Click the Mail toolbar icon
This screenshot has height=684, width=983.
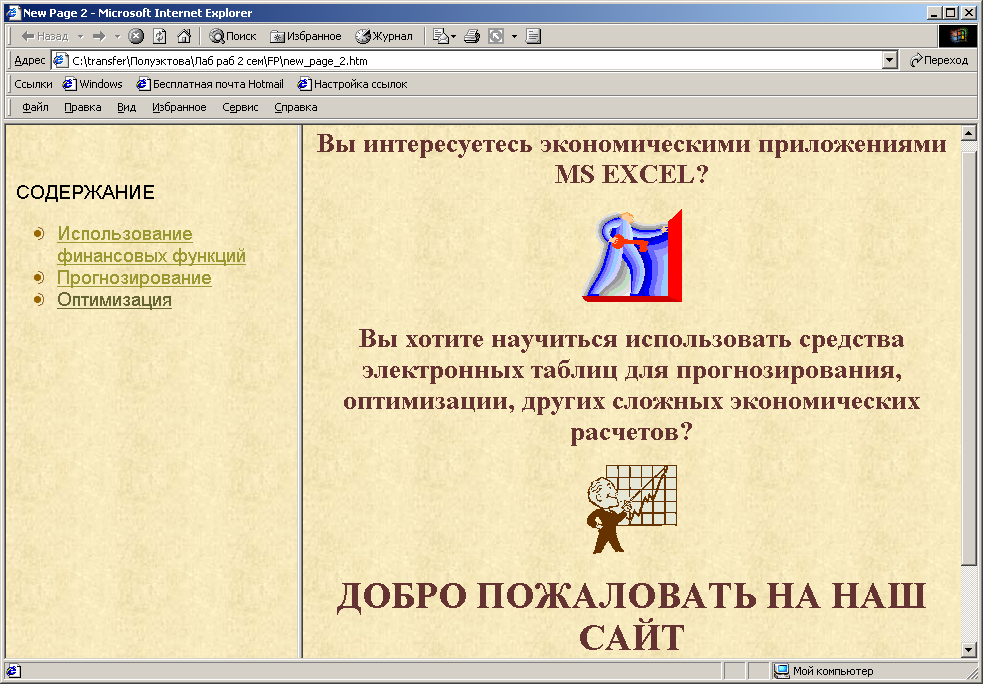coord(441,36)
